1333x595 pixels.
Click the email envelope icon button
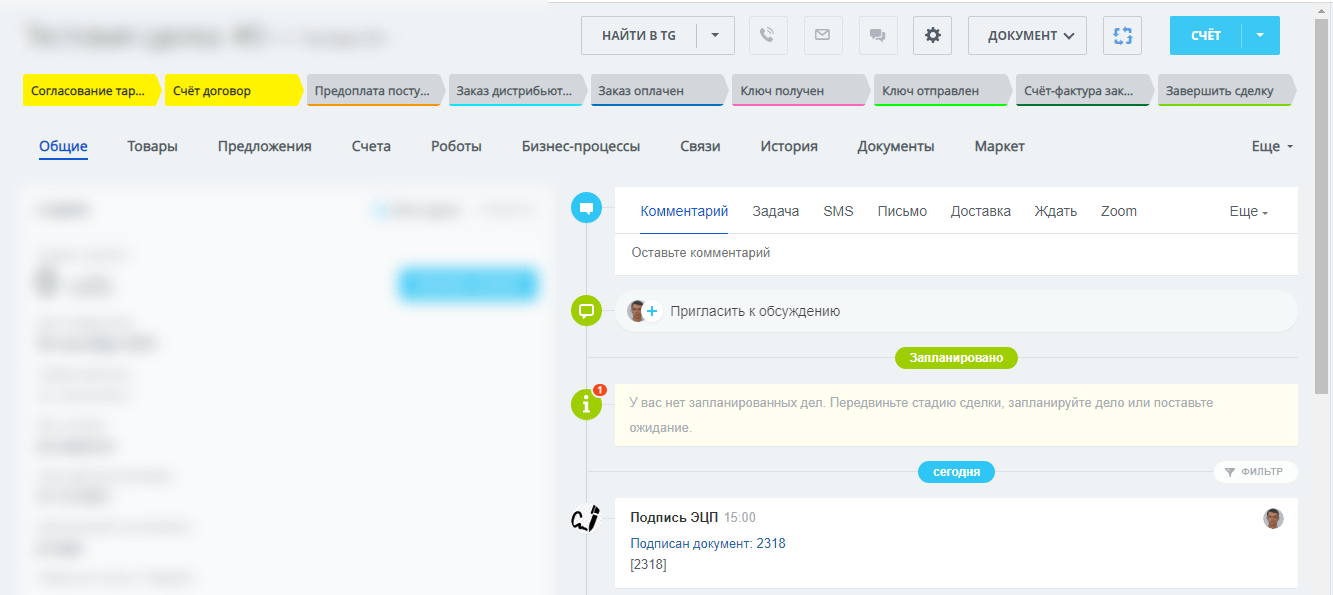(822, 35)
